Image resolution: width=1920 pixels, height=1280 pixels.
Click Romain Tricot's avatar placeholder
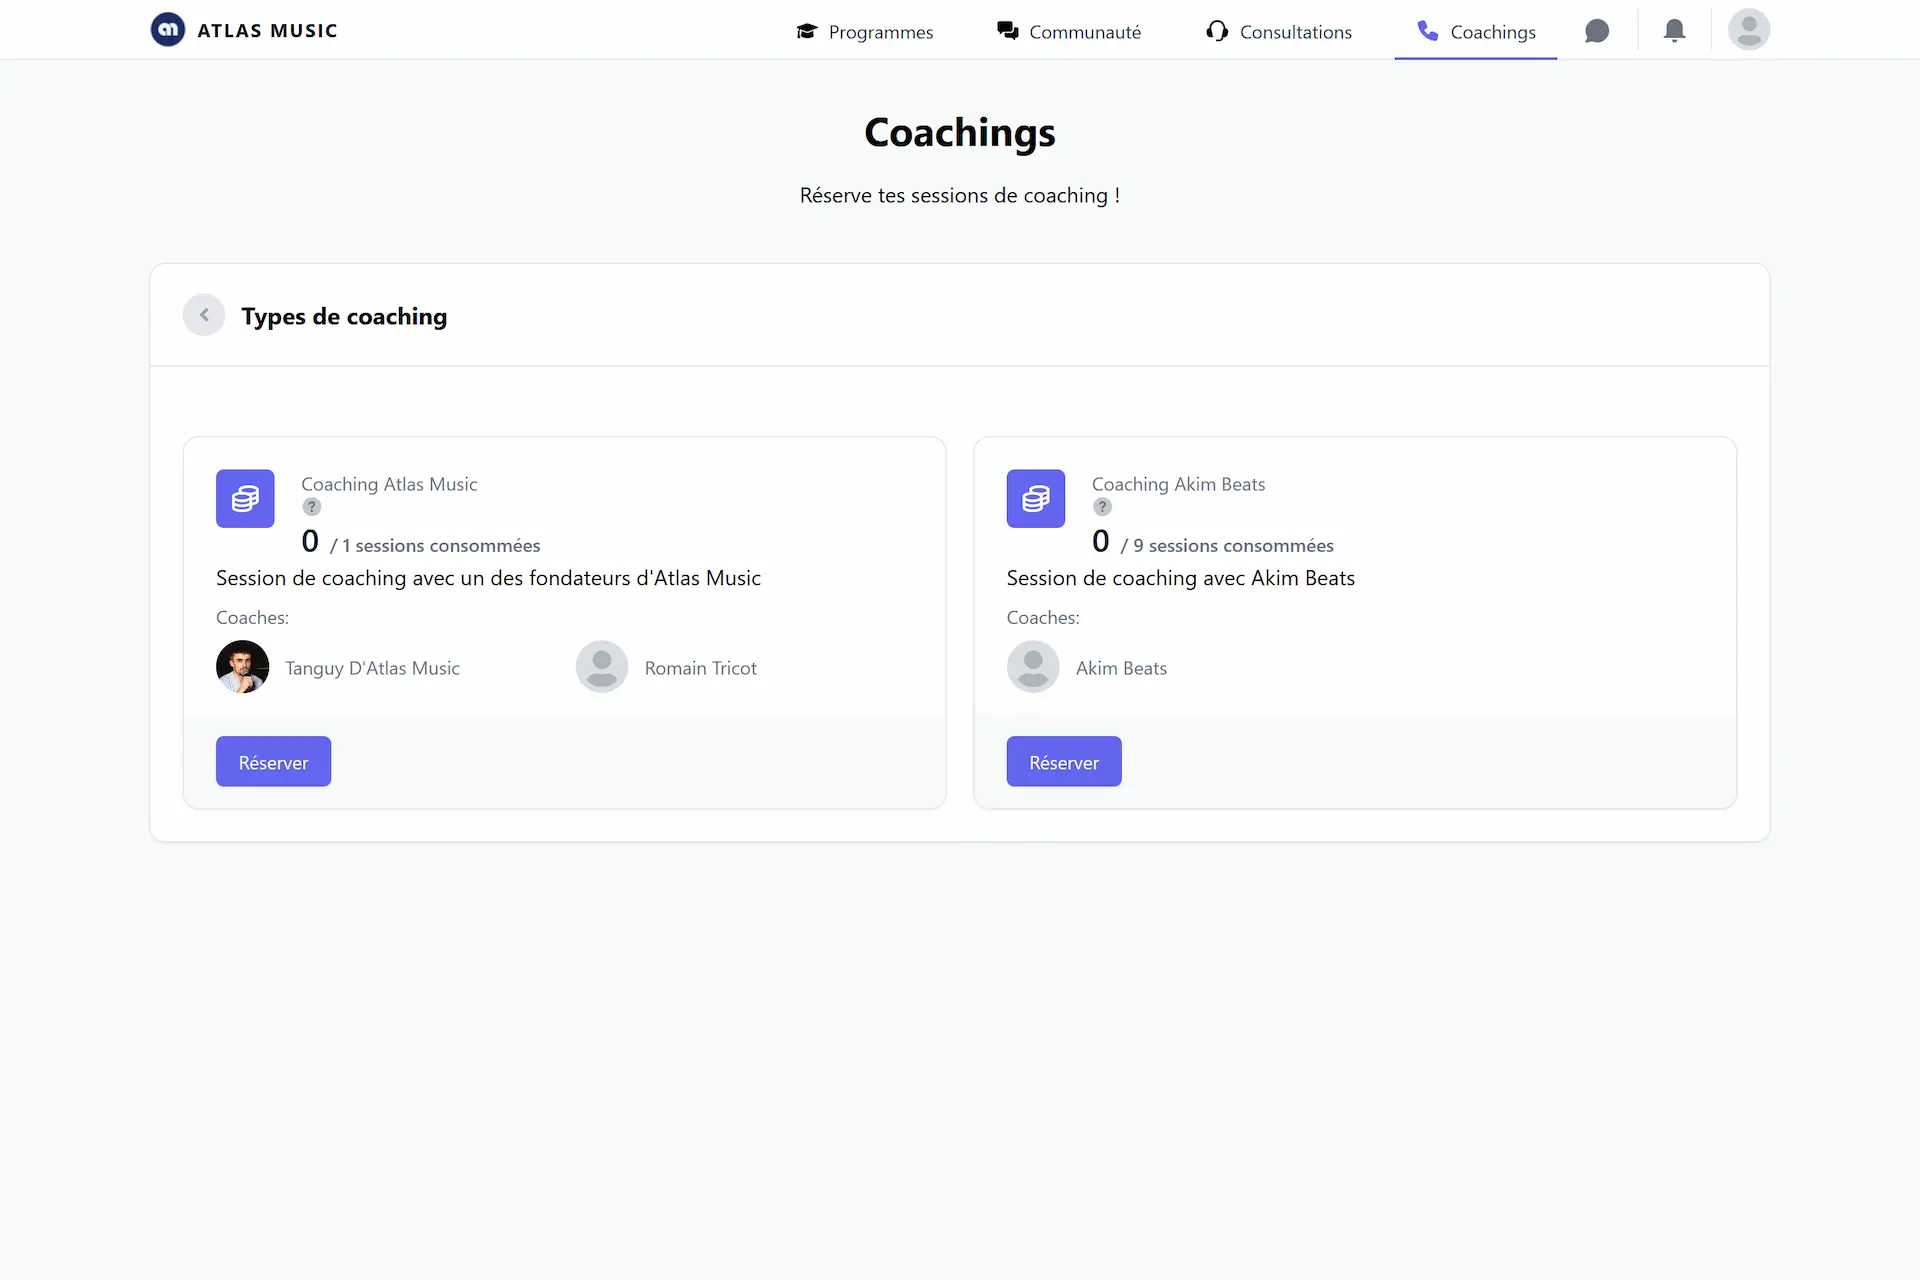coord(602,667)
